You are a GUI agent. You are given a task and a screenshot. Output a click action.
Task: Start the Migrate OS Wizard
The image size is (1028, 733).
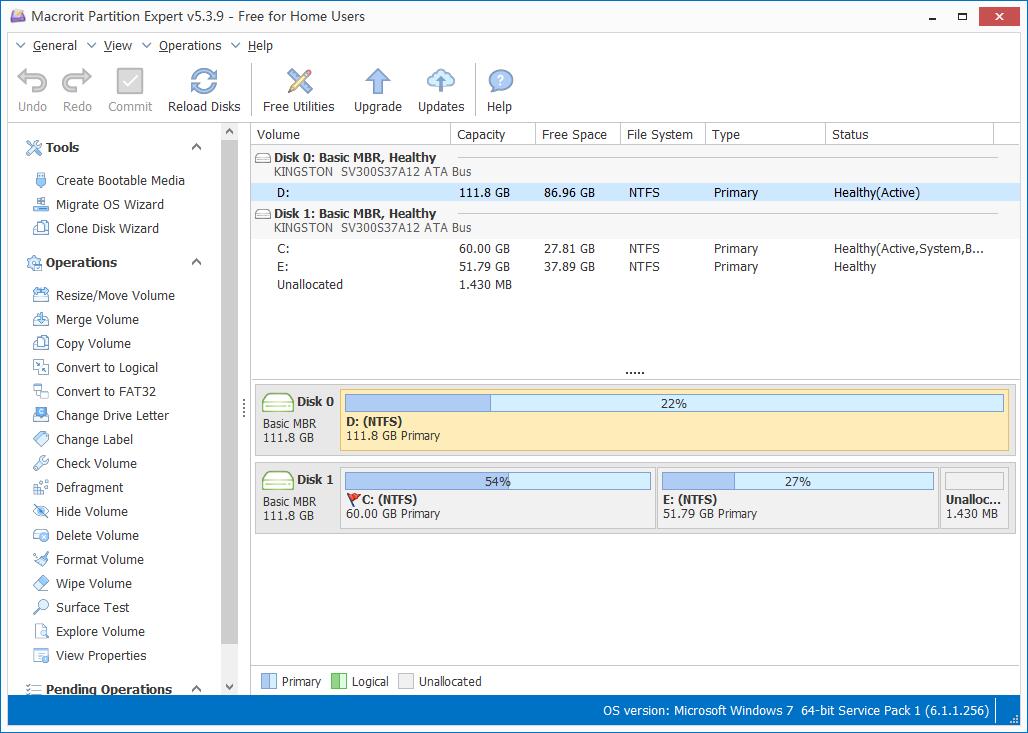tap(109, 204)
